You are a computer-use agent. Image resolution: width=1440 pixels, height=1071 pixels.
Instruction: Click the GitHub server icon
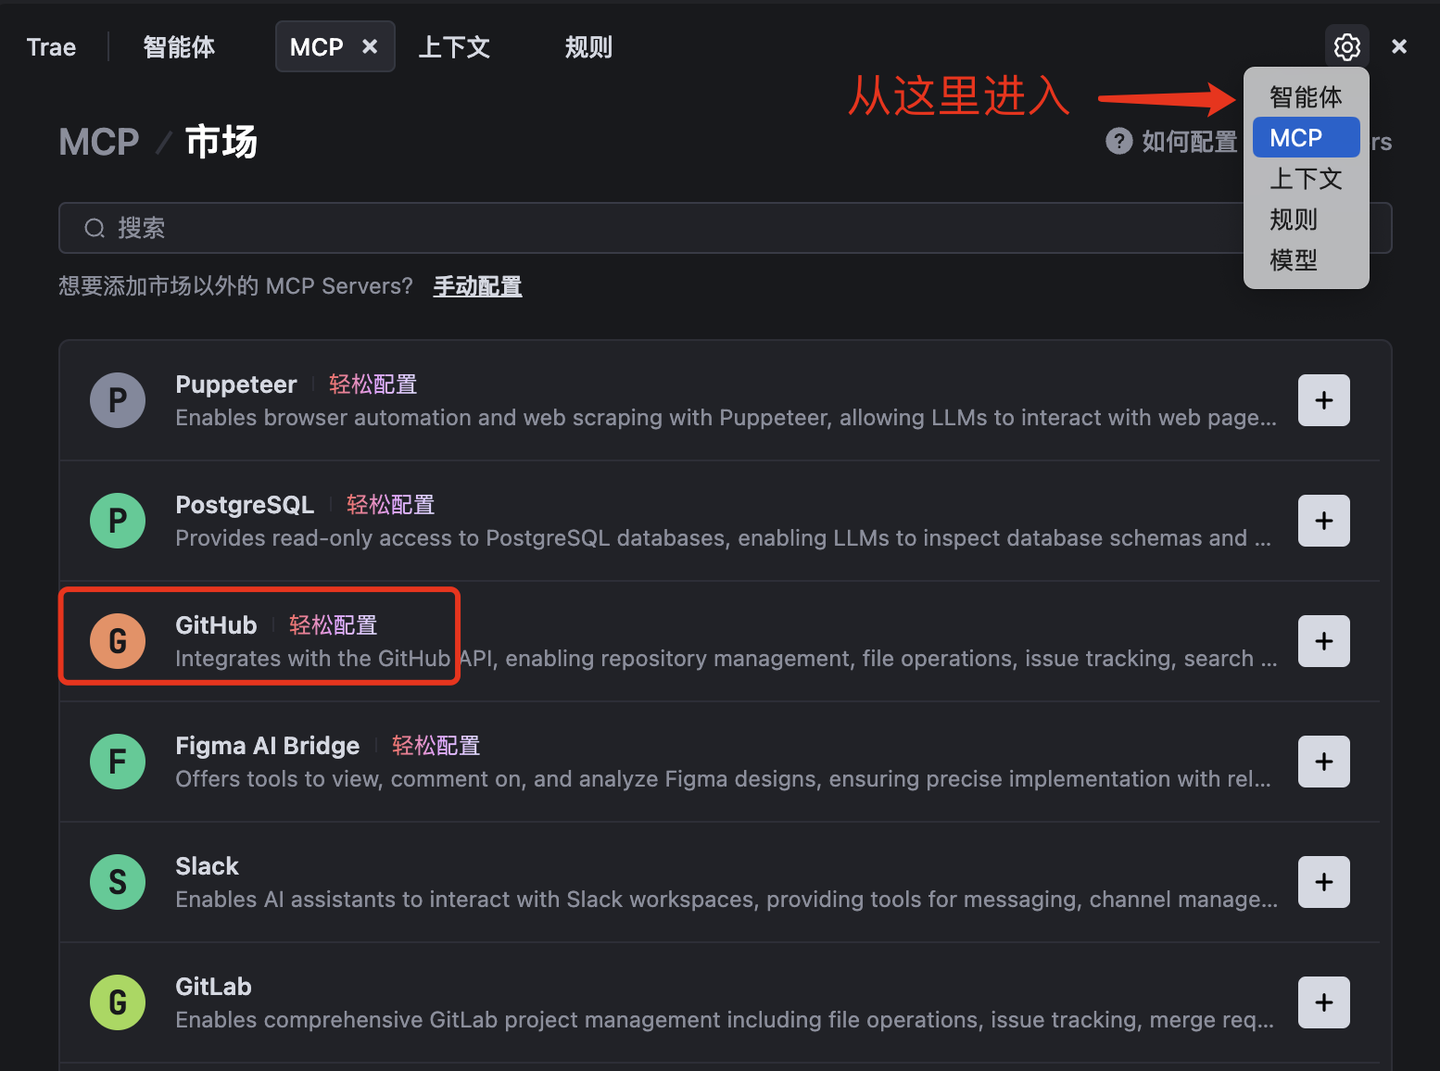(117, 641)
